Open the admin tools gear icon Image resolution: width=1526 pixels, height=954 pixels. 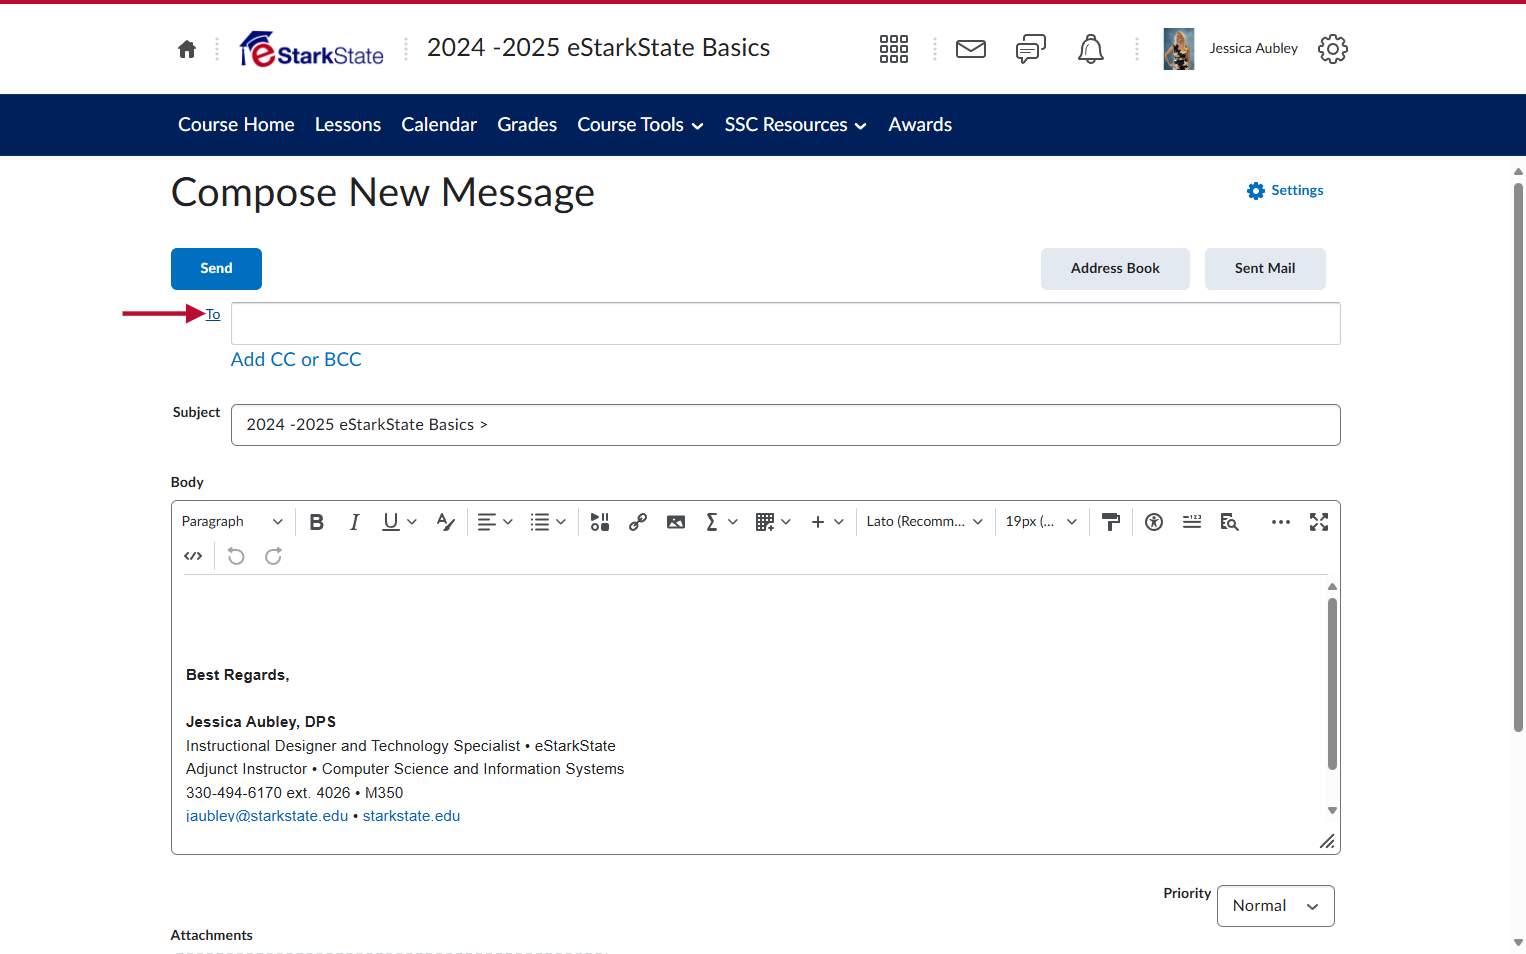pos(1333,49)
